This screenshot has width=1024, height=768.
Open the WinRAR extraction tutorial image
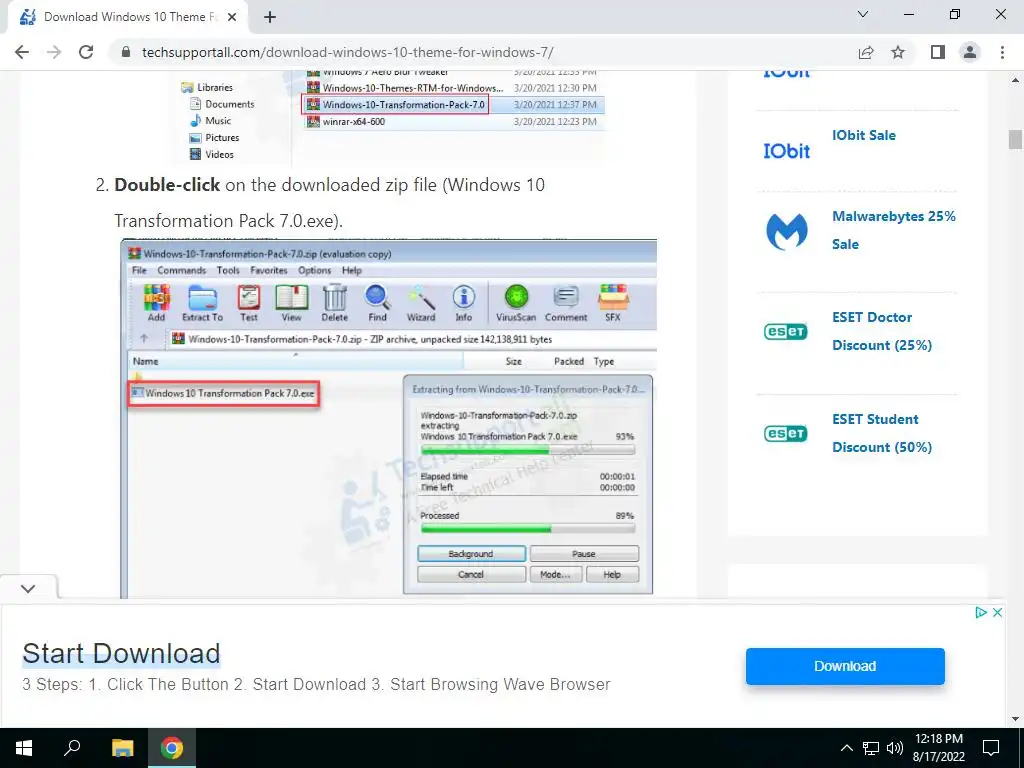pos(389,418)
